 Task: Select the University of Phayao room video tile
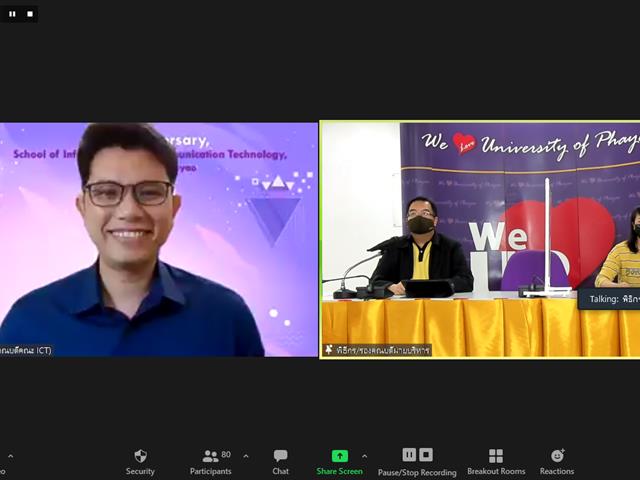coord(480,240)
